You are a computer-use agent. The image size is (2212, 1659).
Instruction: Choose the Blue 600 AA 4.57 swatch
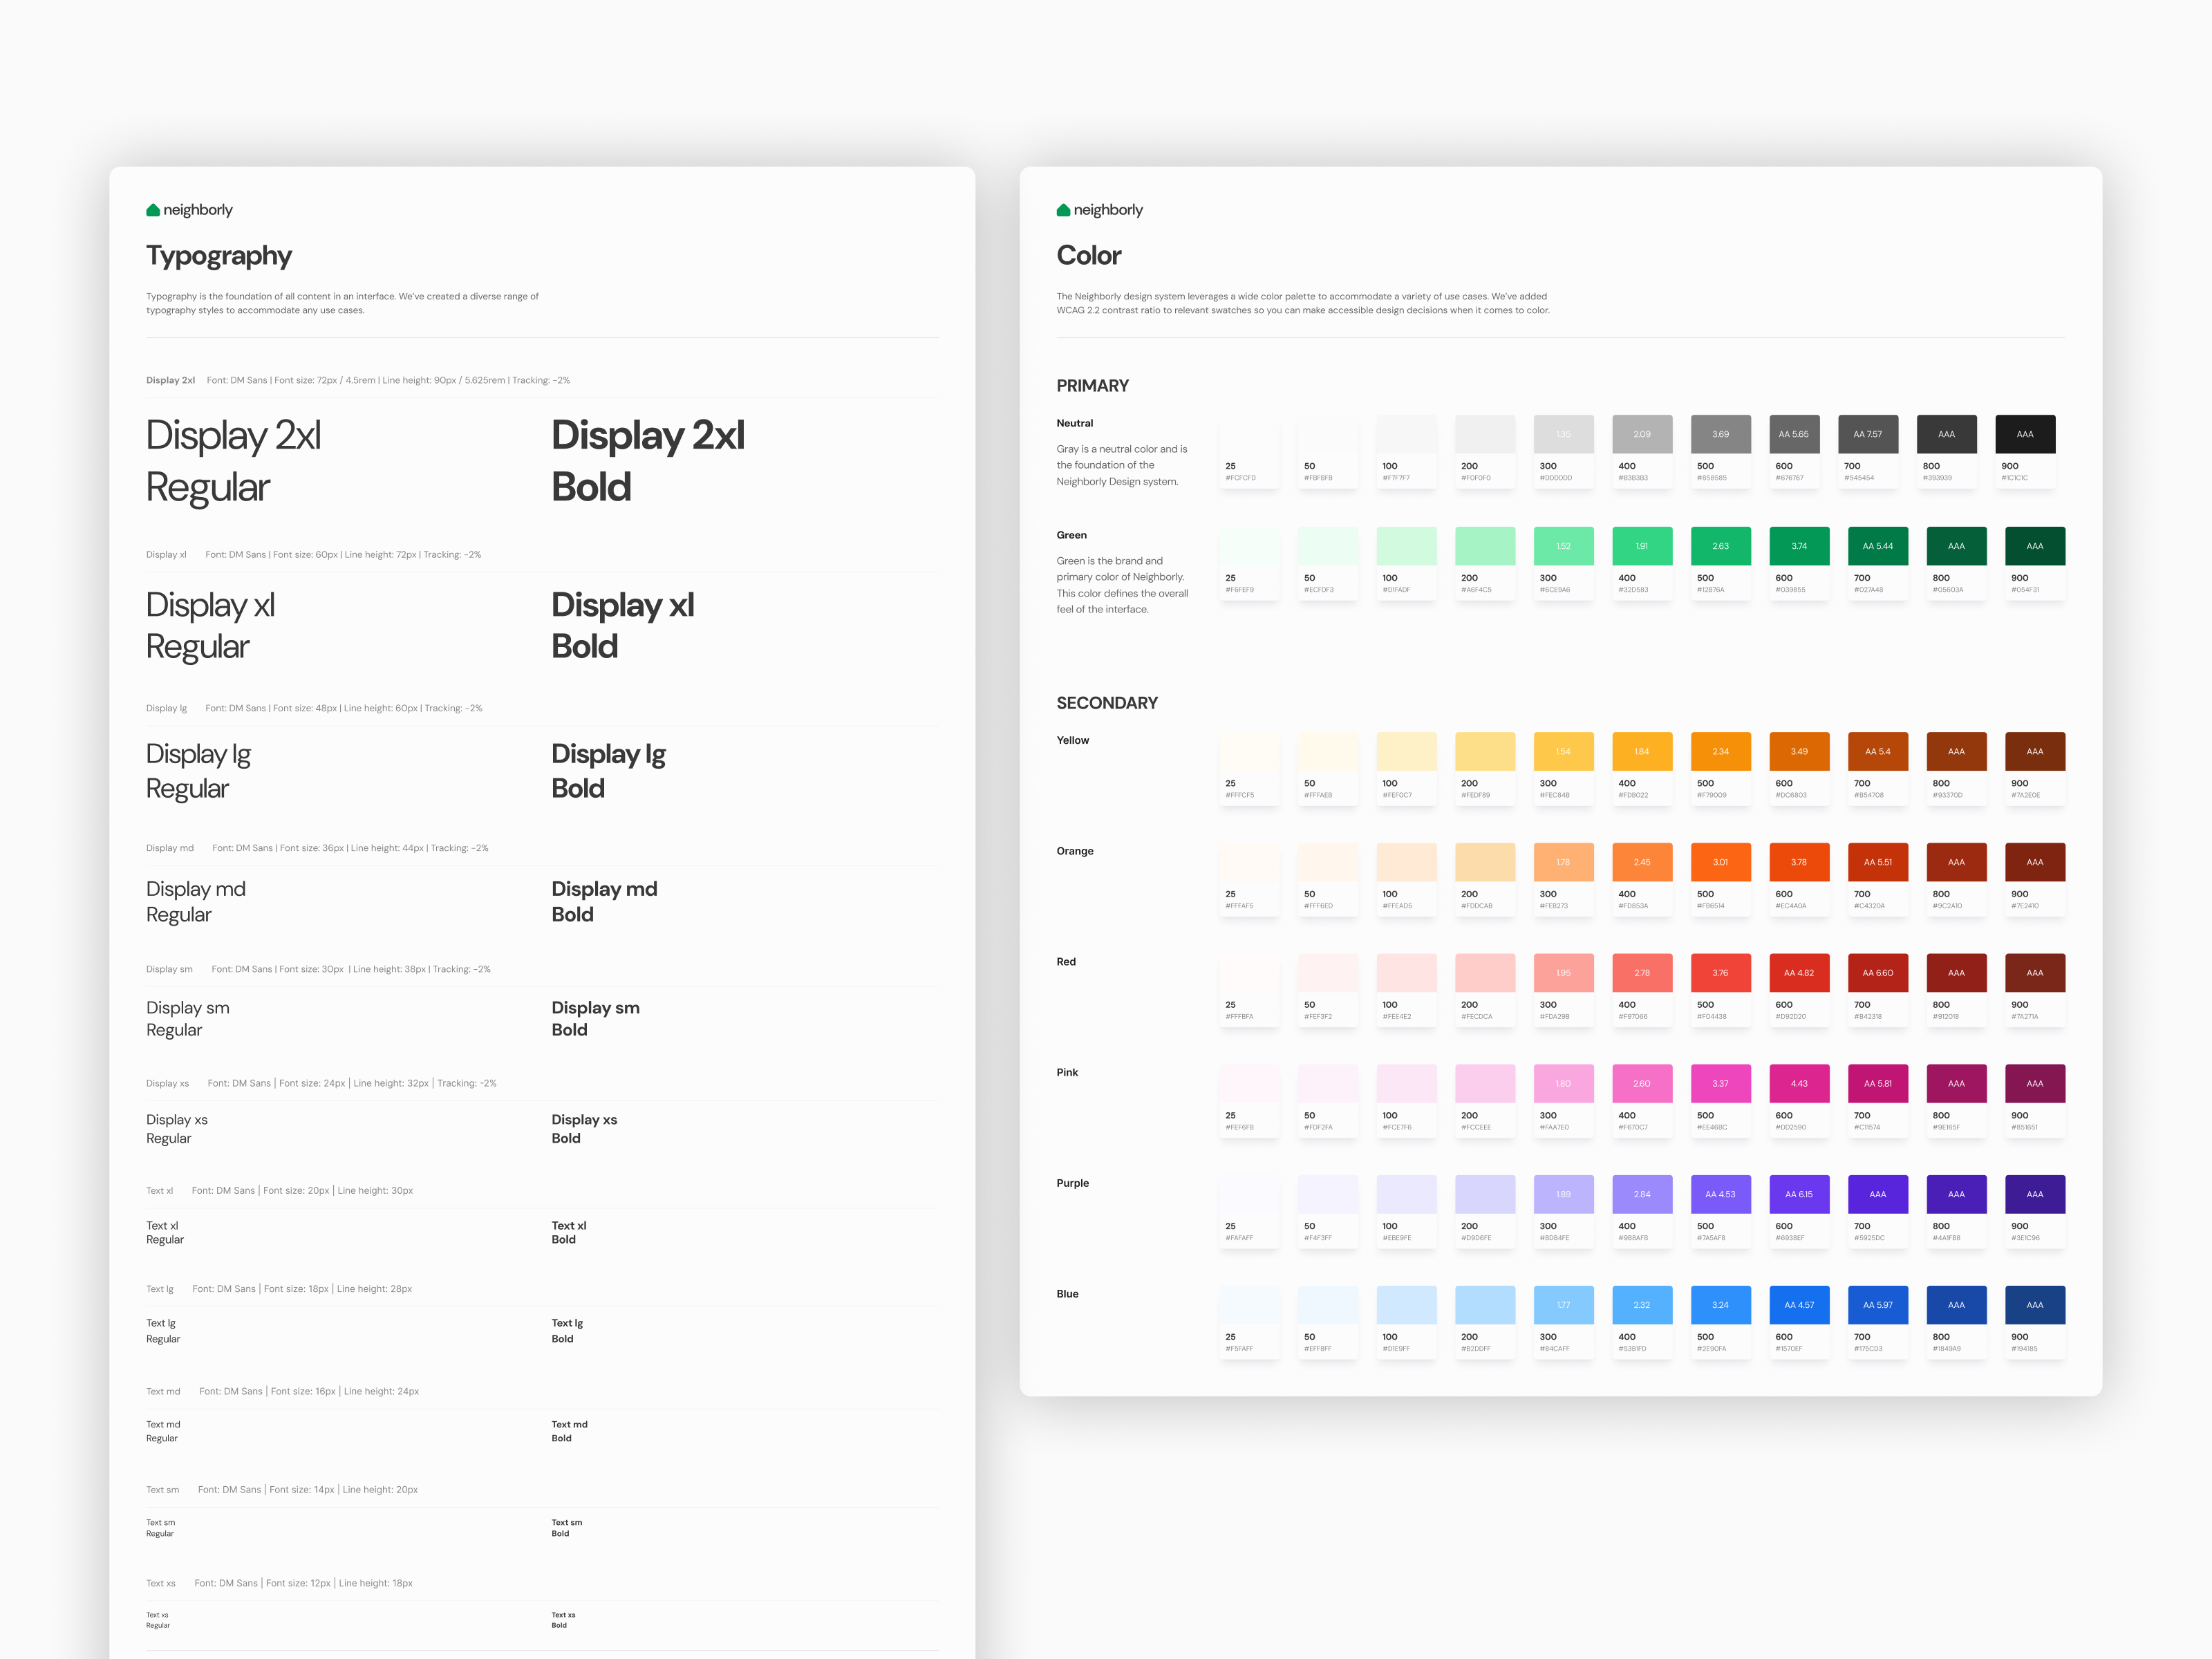(1799, 1305)
